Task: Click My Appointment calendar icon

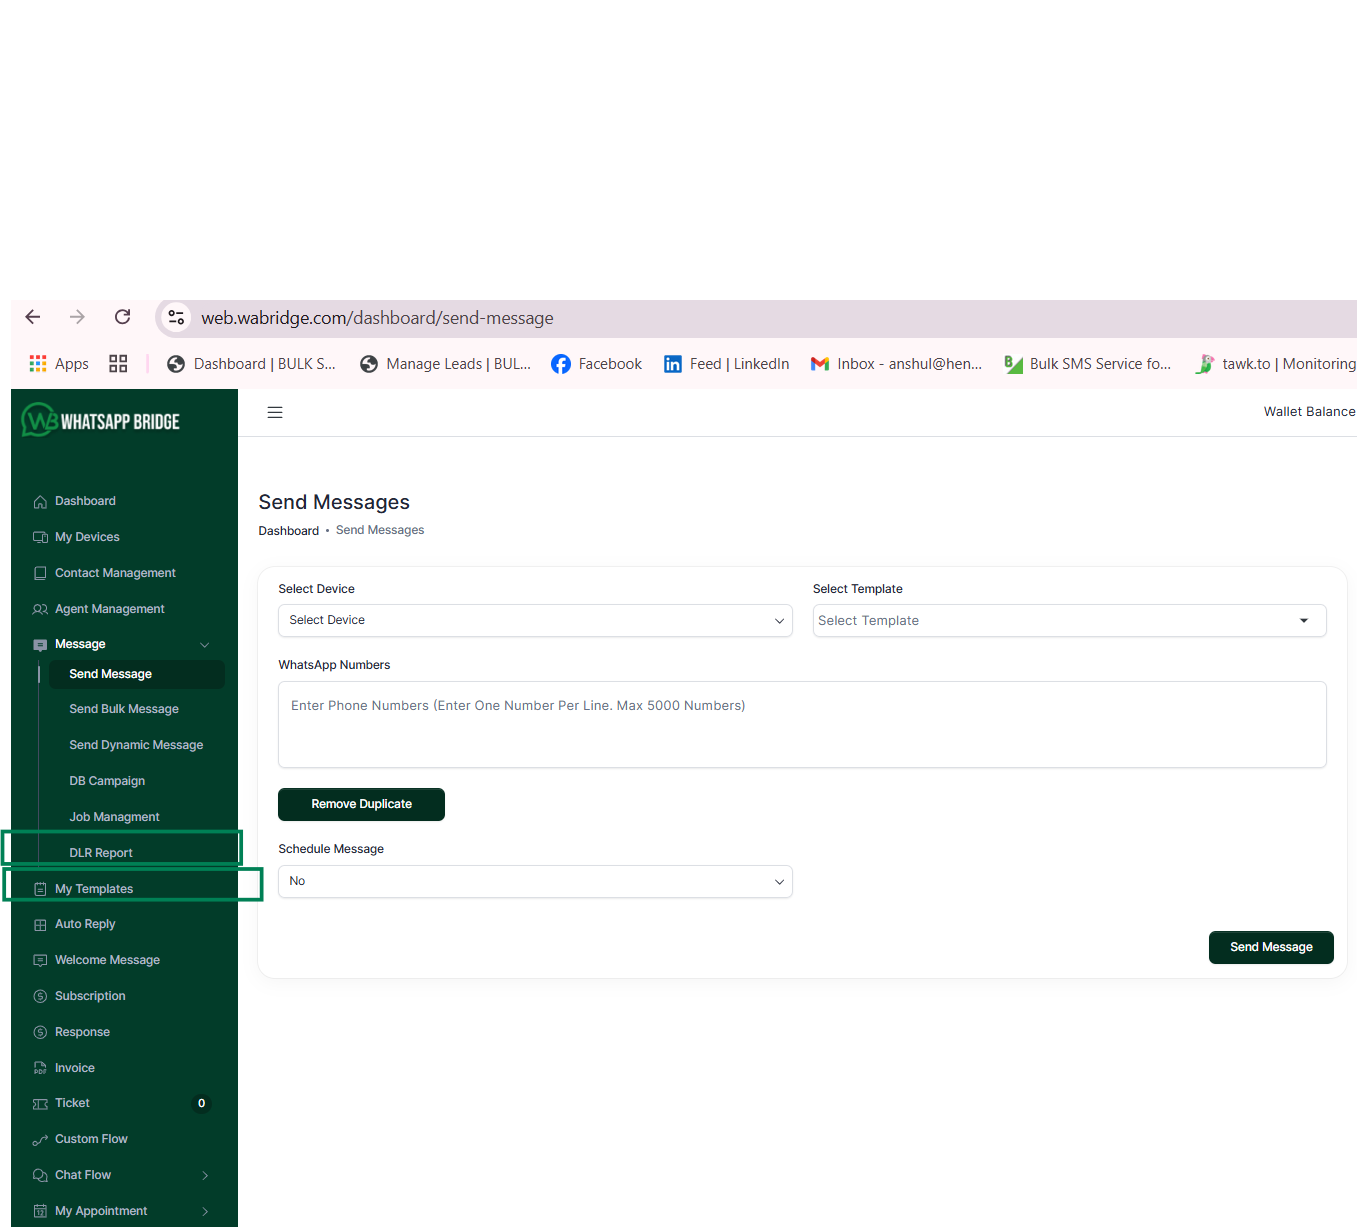Action: click(40, 1211)
